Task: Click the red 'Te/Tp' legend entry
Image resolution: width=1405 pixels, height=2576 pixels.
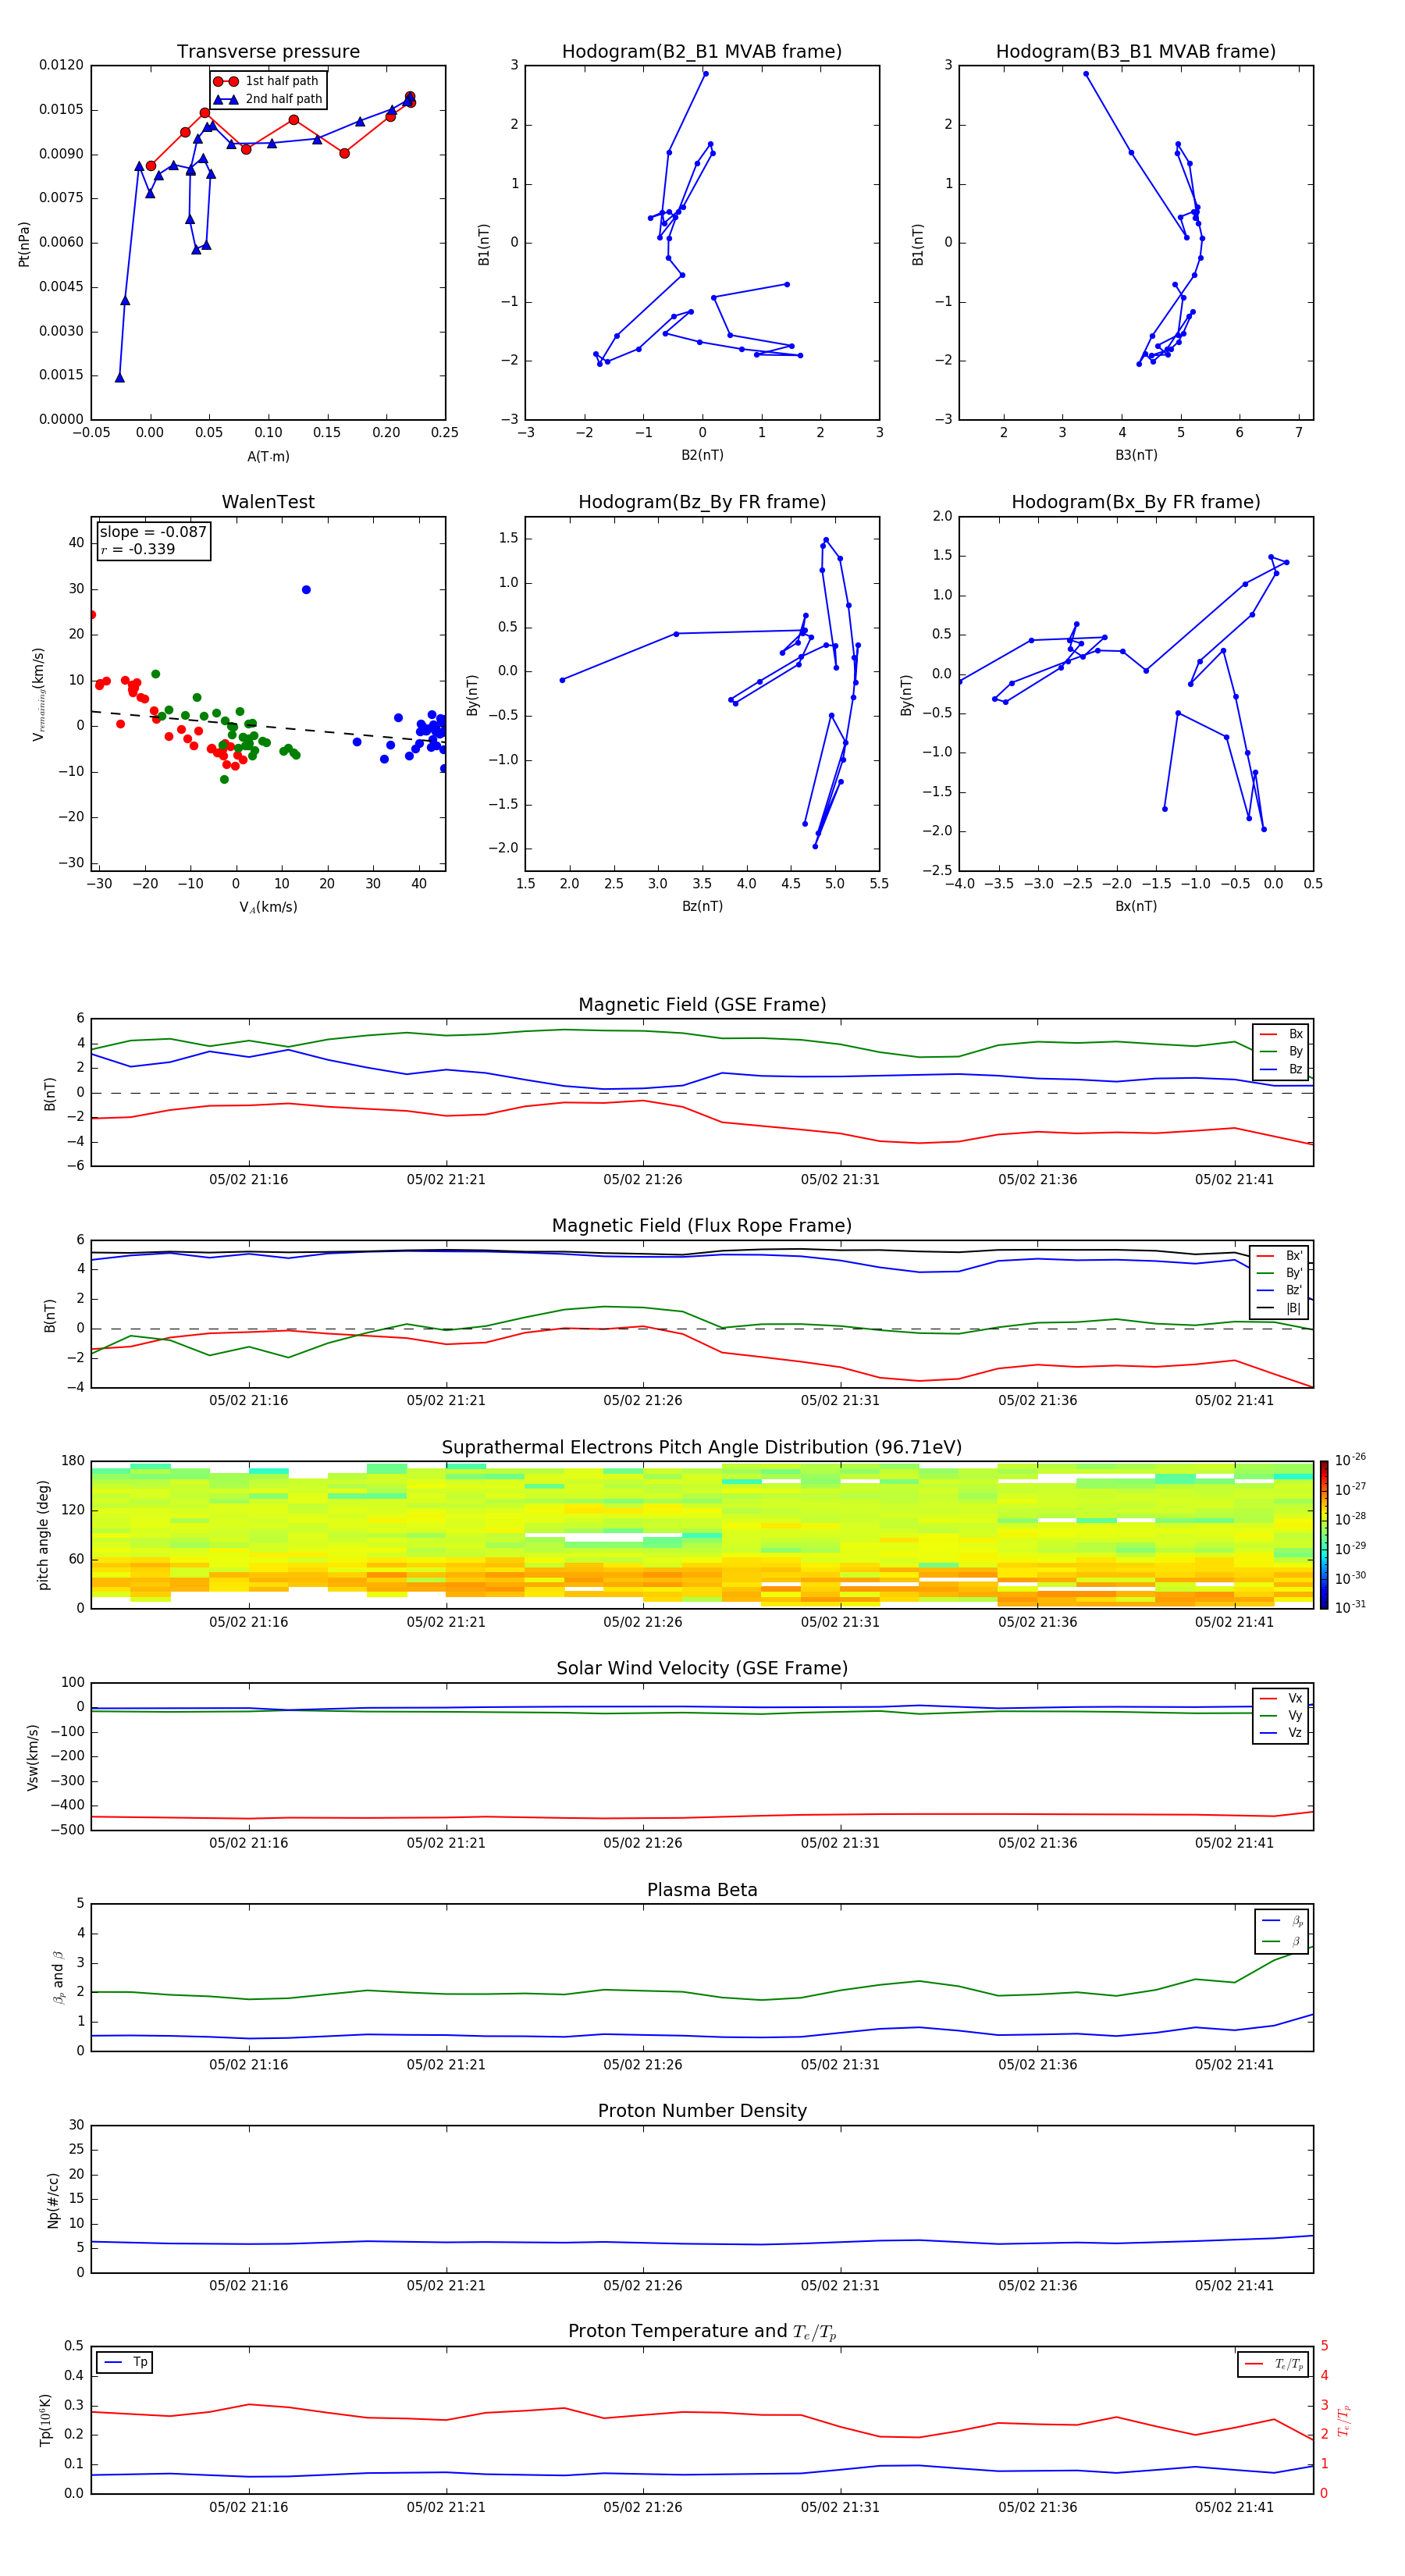Action: pyautogui.click(x=1274, y=2364)
